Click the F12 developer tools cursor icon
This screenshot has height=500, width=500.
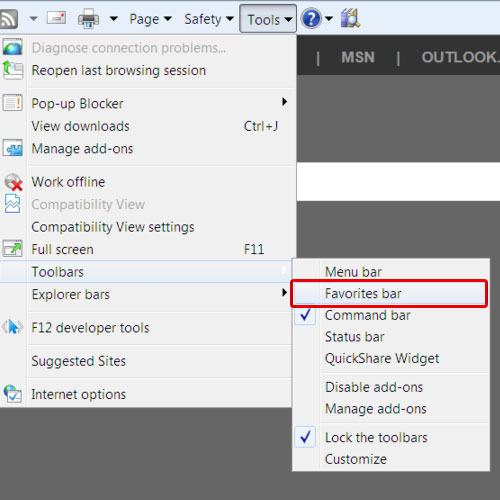tap(12, 327)
